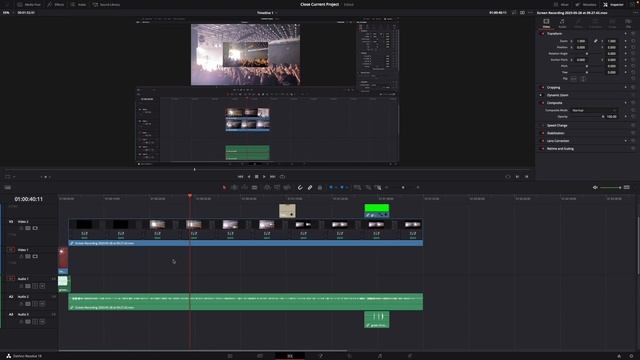
Task: Select the Trim Edit Mode tool
Action: coord(235,187)
